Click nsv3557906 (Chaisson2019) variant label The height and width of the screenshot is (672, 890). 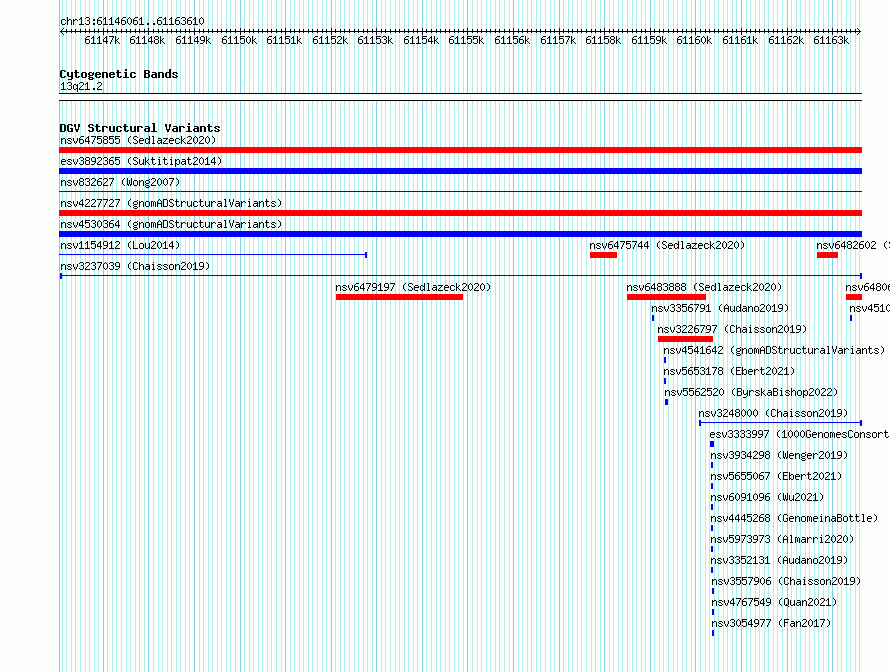pyautogui.click(x=786, y=581)
